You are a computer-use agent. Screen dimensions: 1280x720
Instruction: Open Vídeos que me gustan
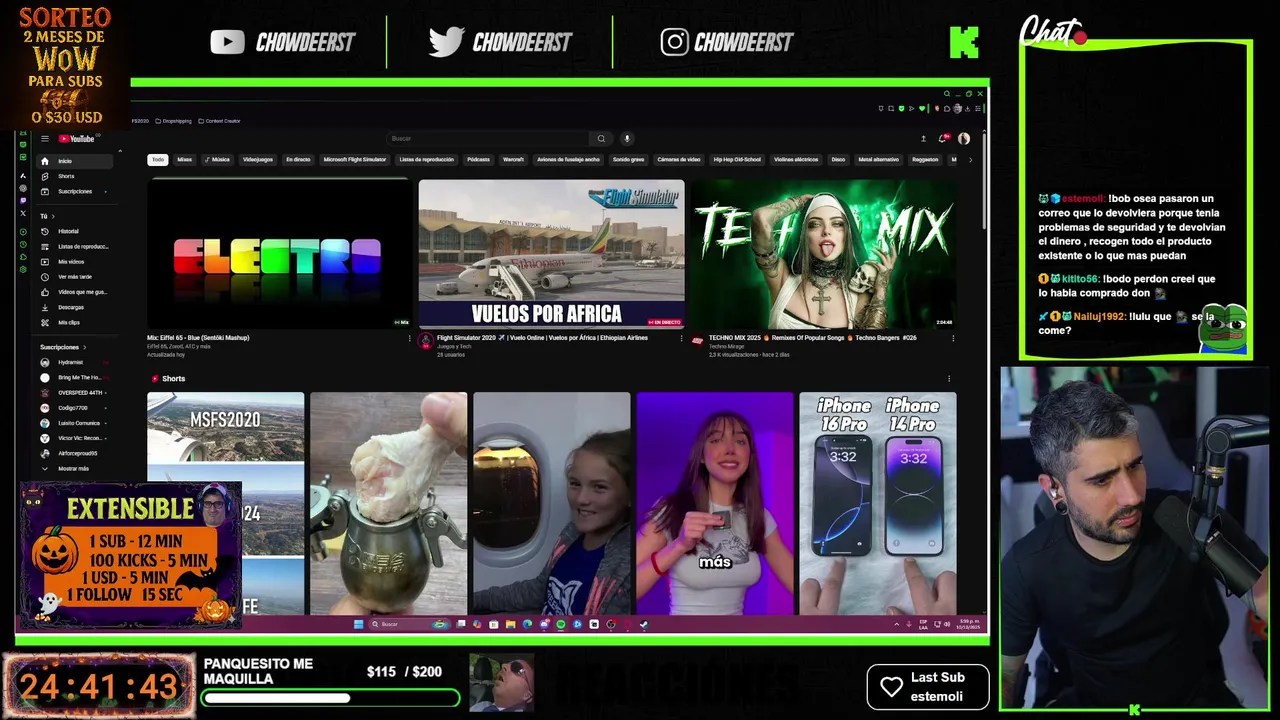pos(77,292)
